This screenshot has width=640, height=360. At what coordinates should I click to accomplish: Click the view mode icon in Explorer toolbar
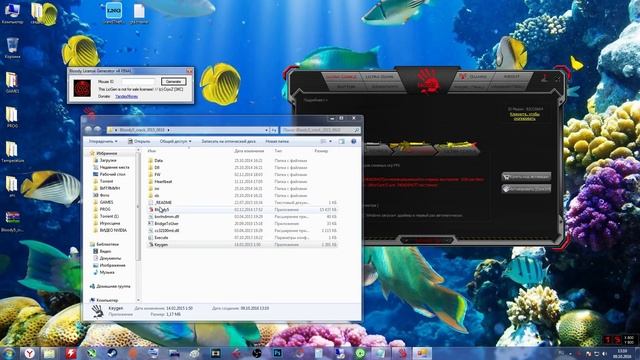point(323,141)
